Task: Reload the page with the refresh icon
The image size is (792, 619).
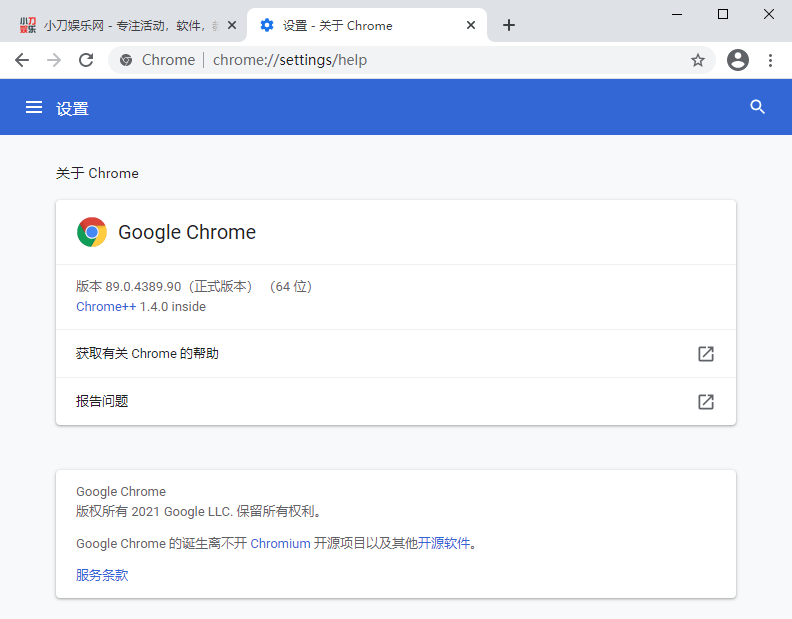Action: pyautogui.click(x=86, y=60)
